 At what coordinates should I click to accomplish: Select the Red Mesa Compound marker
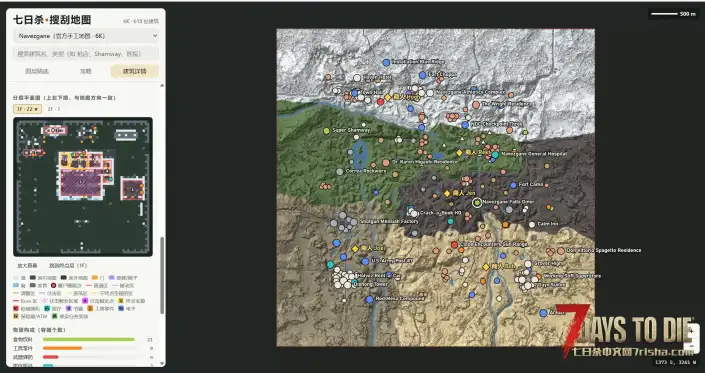(x=369, y=299)
